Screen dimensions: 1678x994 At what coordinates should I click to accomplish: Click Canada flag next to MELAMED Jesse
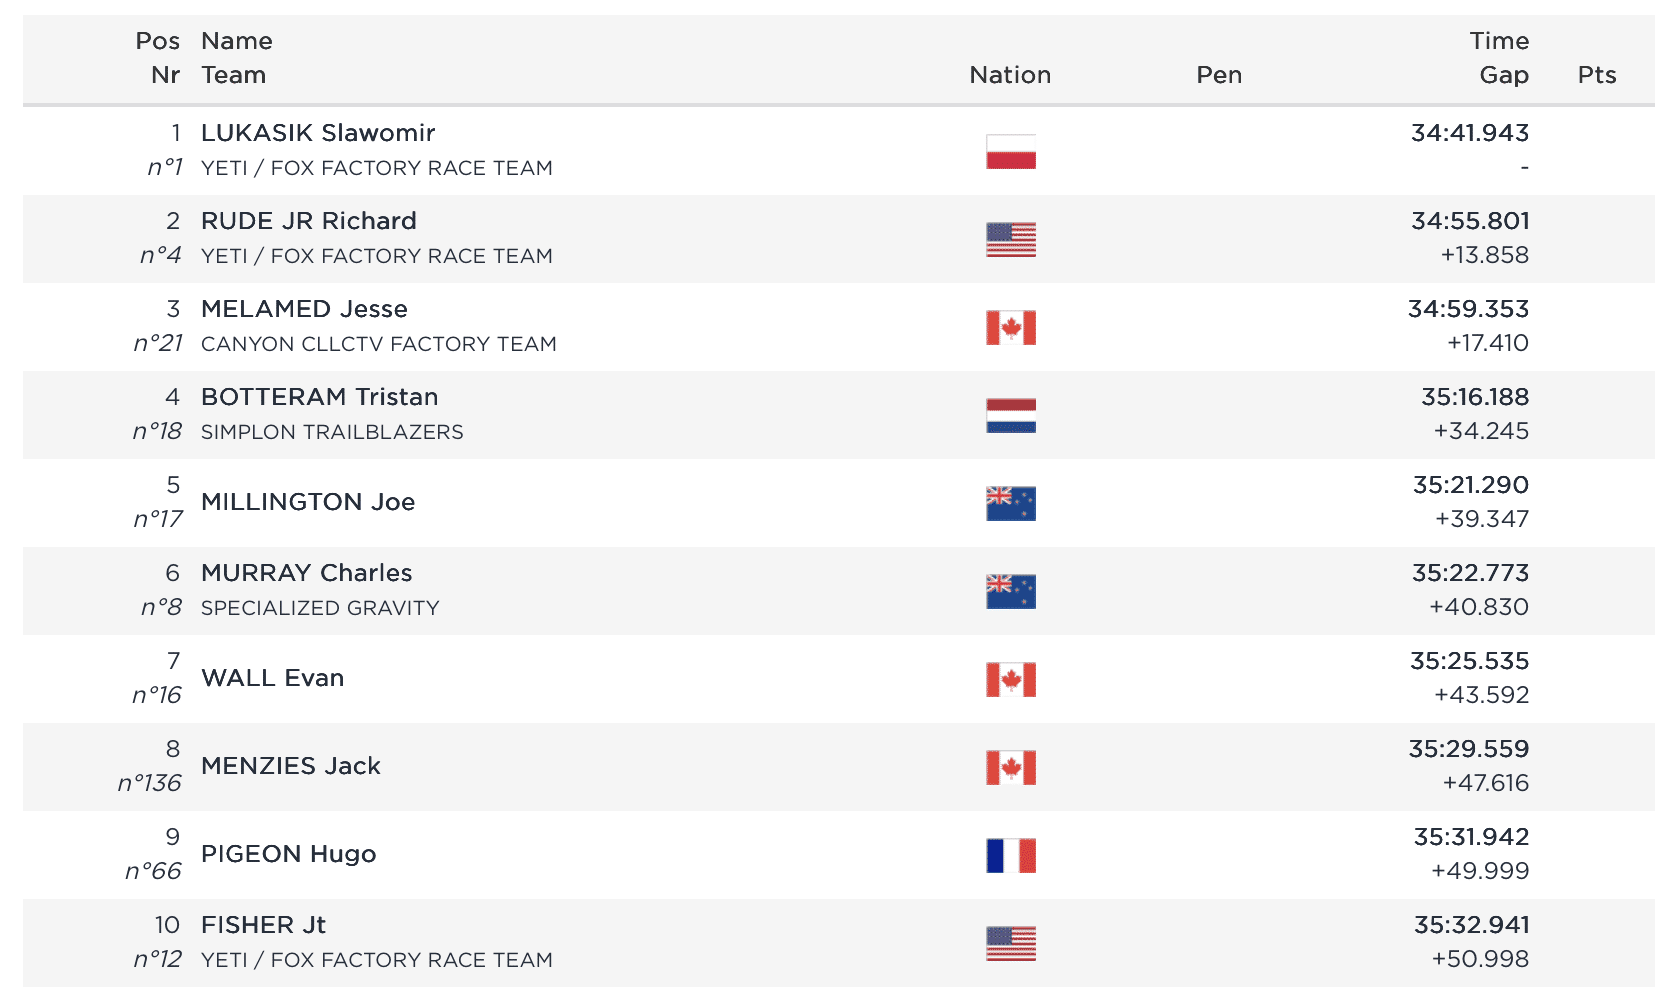[x=1010, y=328]
